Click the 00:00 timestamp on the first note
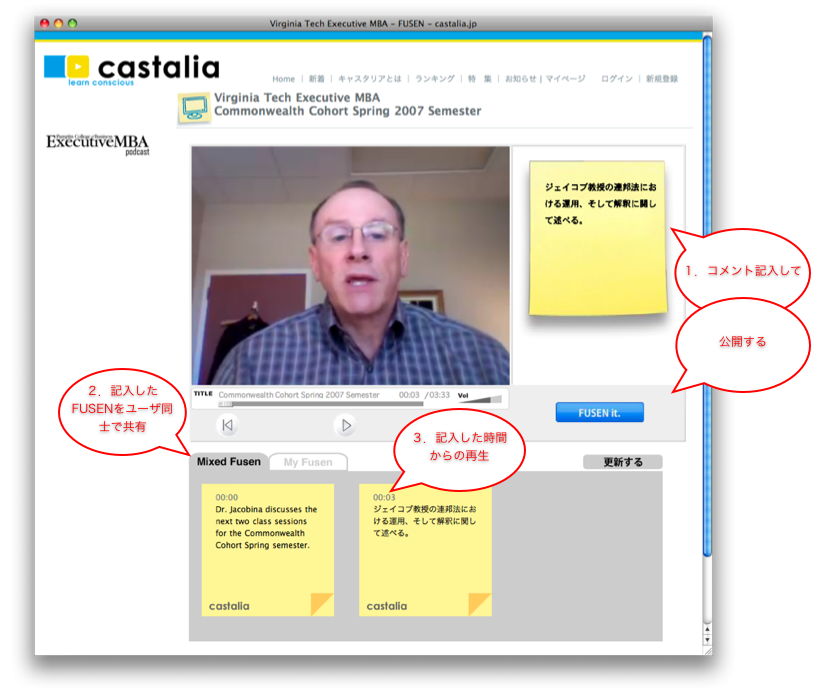The height and width of the screenshot is (690, 823). point(226,497)
